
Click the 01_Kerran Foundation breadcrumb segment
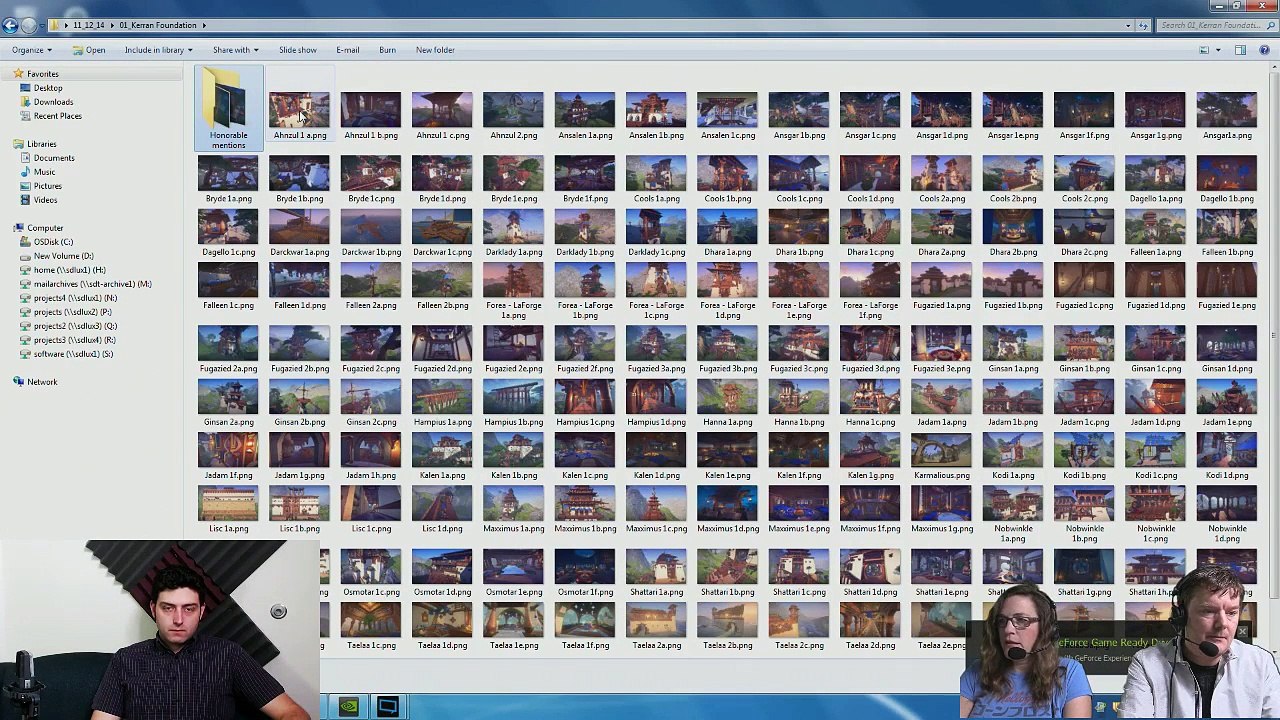coord(158,25)
